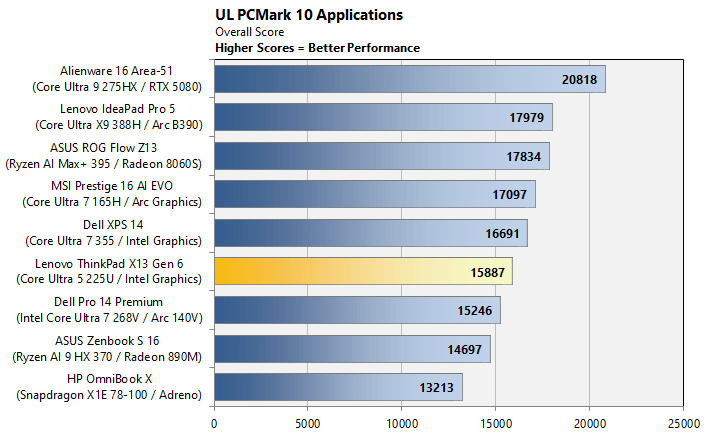
Task: Click '(Intel Core Ultra 7 268V / Arc 140V)' spec line
Action: tap(109, 318)
